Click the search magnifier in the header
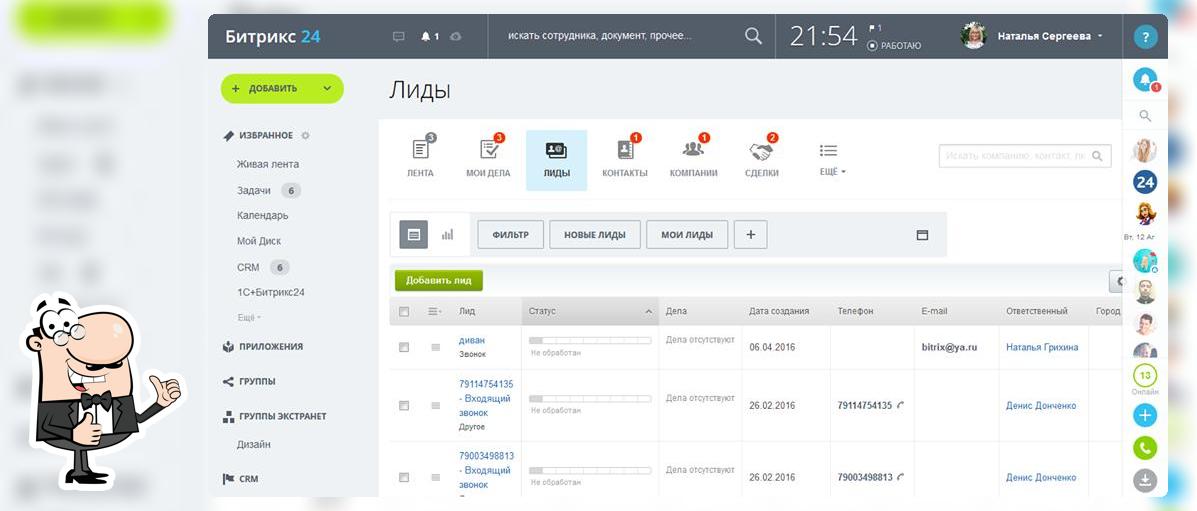 (x=753, y=36)
